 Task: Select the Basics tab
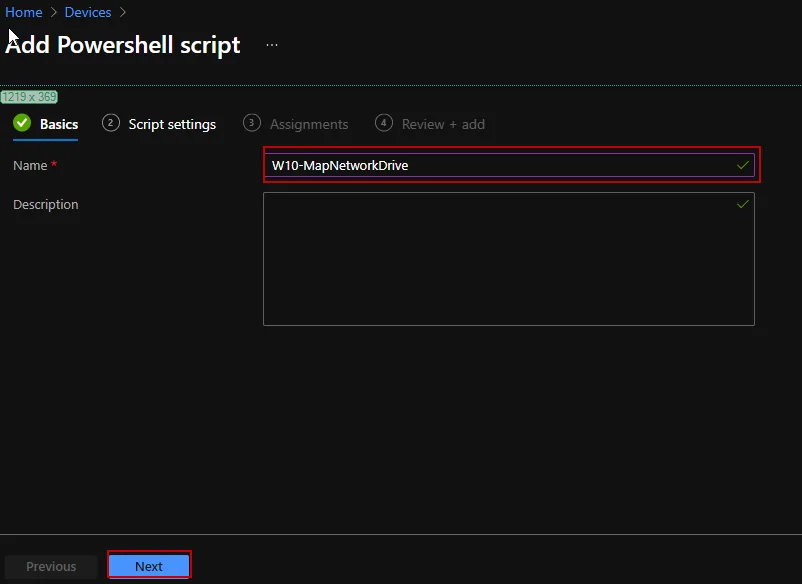coord(46,124)
